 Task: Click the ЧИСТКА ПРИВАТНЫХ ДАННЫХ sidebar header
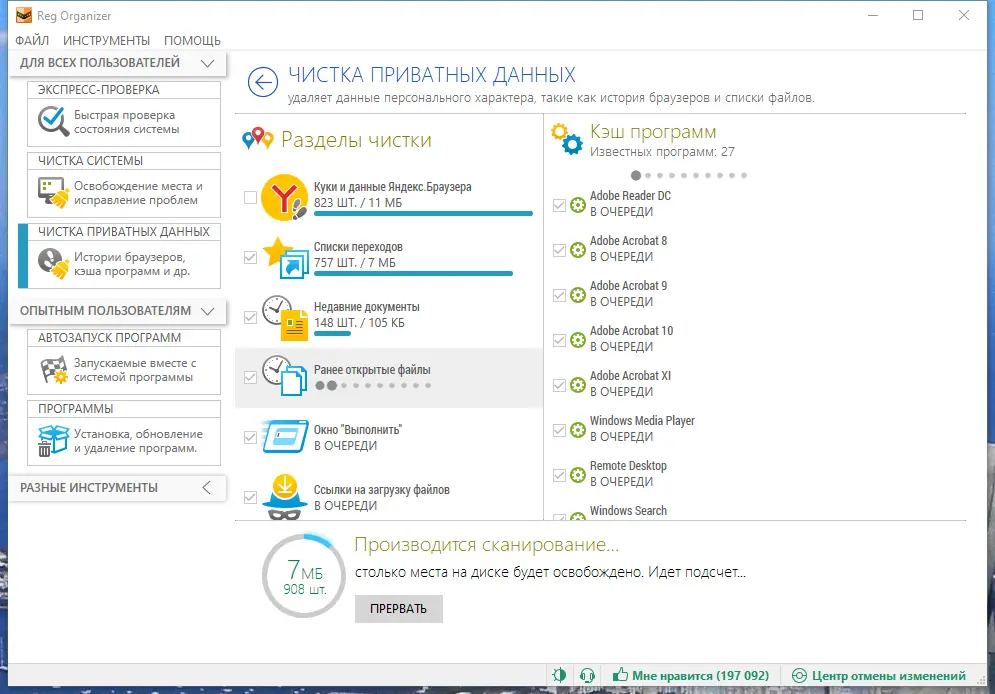124,232
